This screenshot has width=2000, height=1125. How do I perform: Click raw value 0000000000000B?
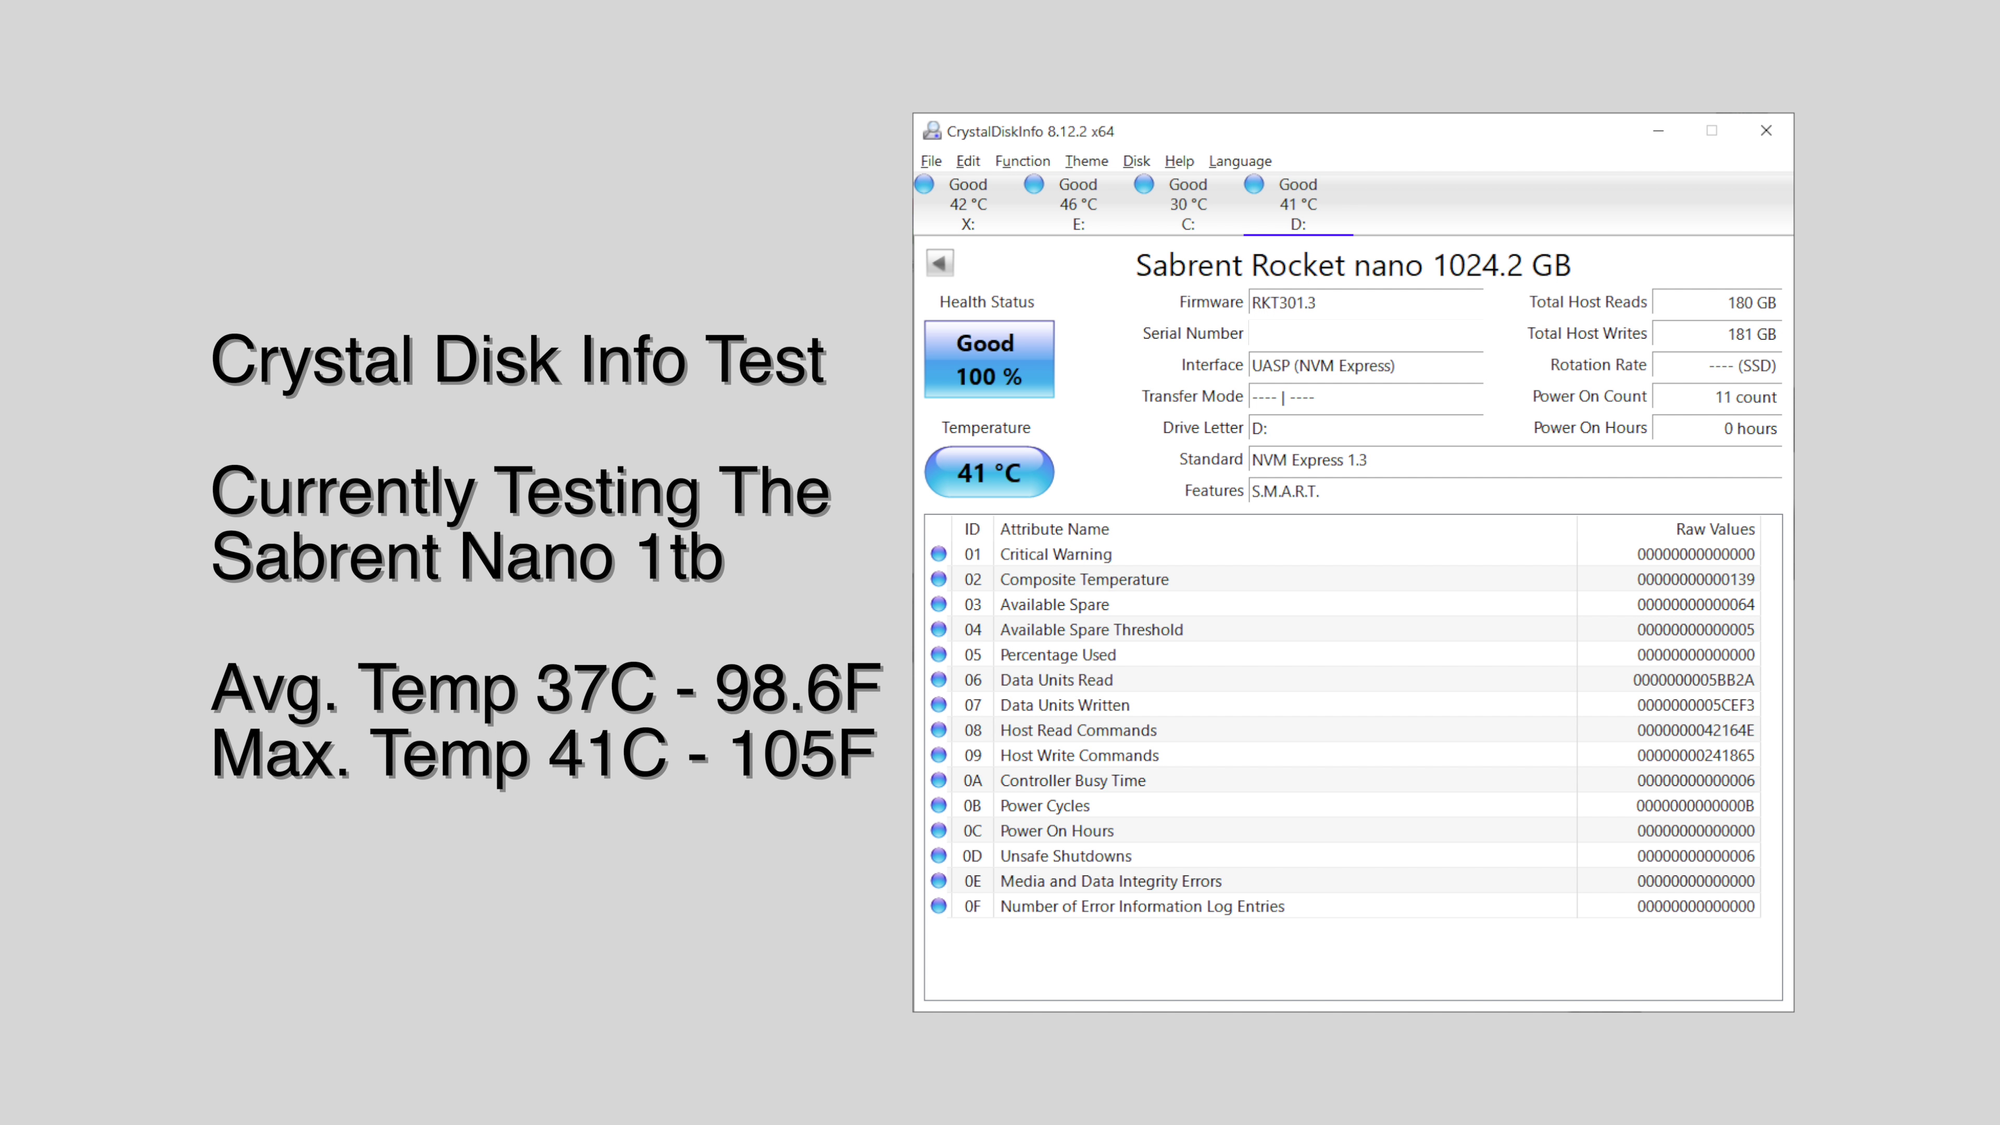click(x=1695, y=805)
